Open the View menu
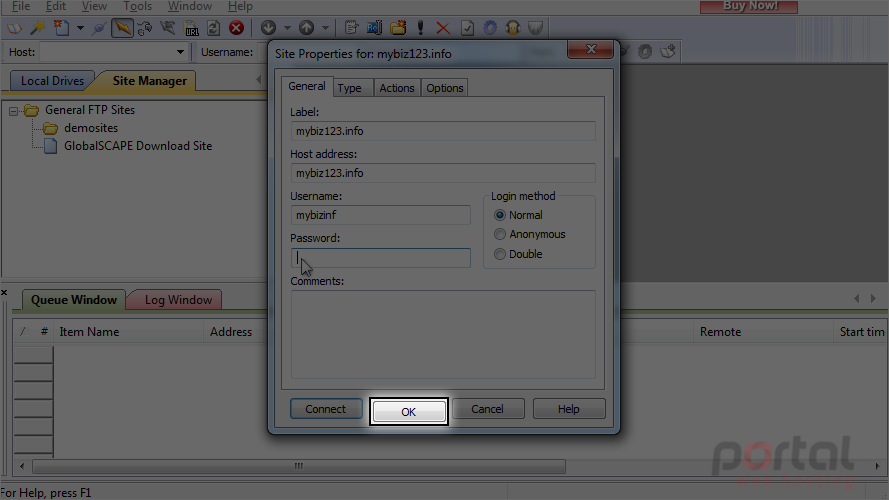 (x=94, y=6)
